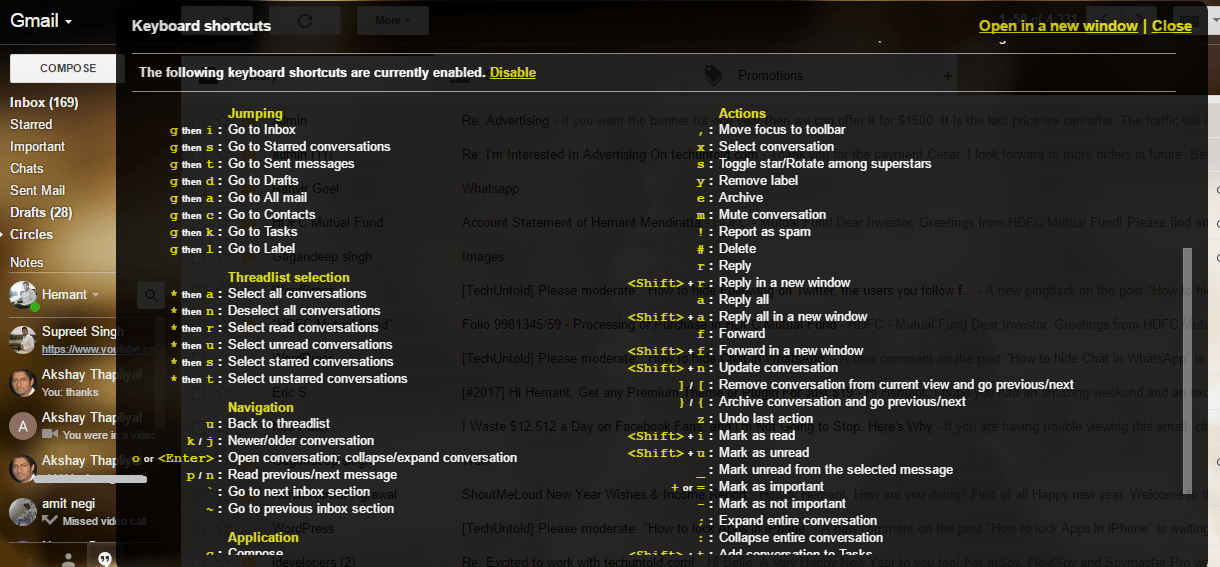The width and height of the screenshot is (1220, 567).
Task: Click the "Select all conversations" shortcut text
Action: click(x=297, y=293)
